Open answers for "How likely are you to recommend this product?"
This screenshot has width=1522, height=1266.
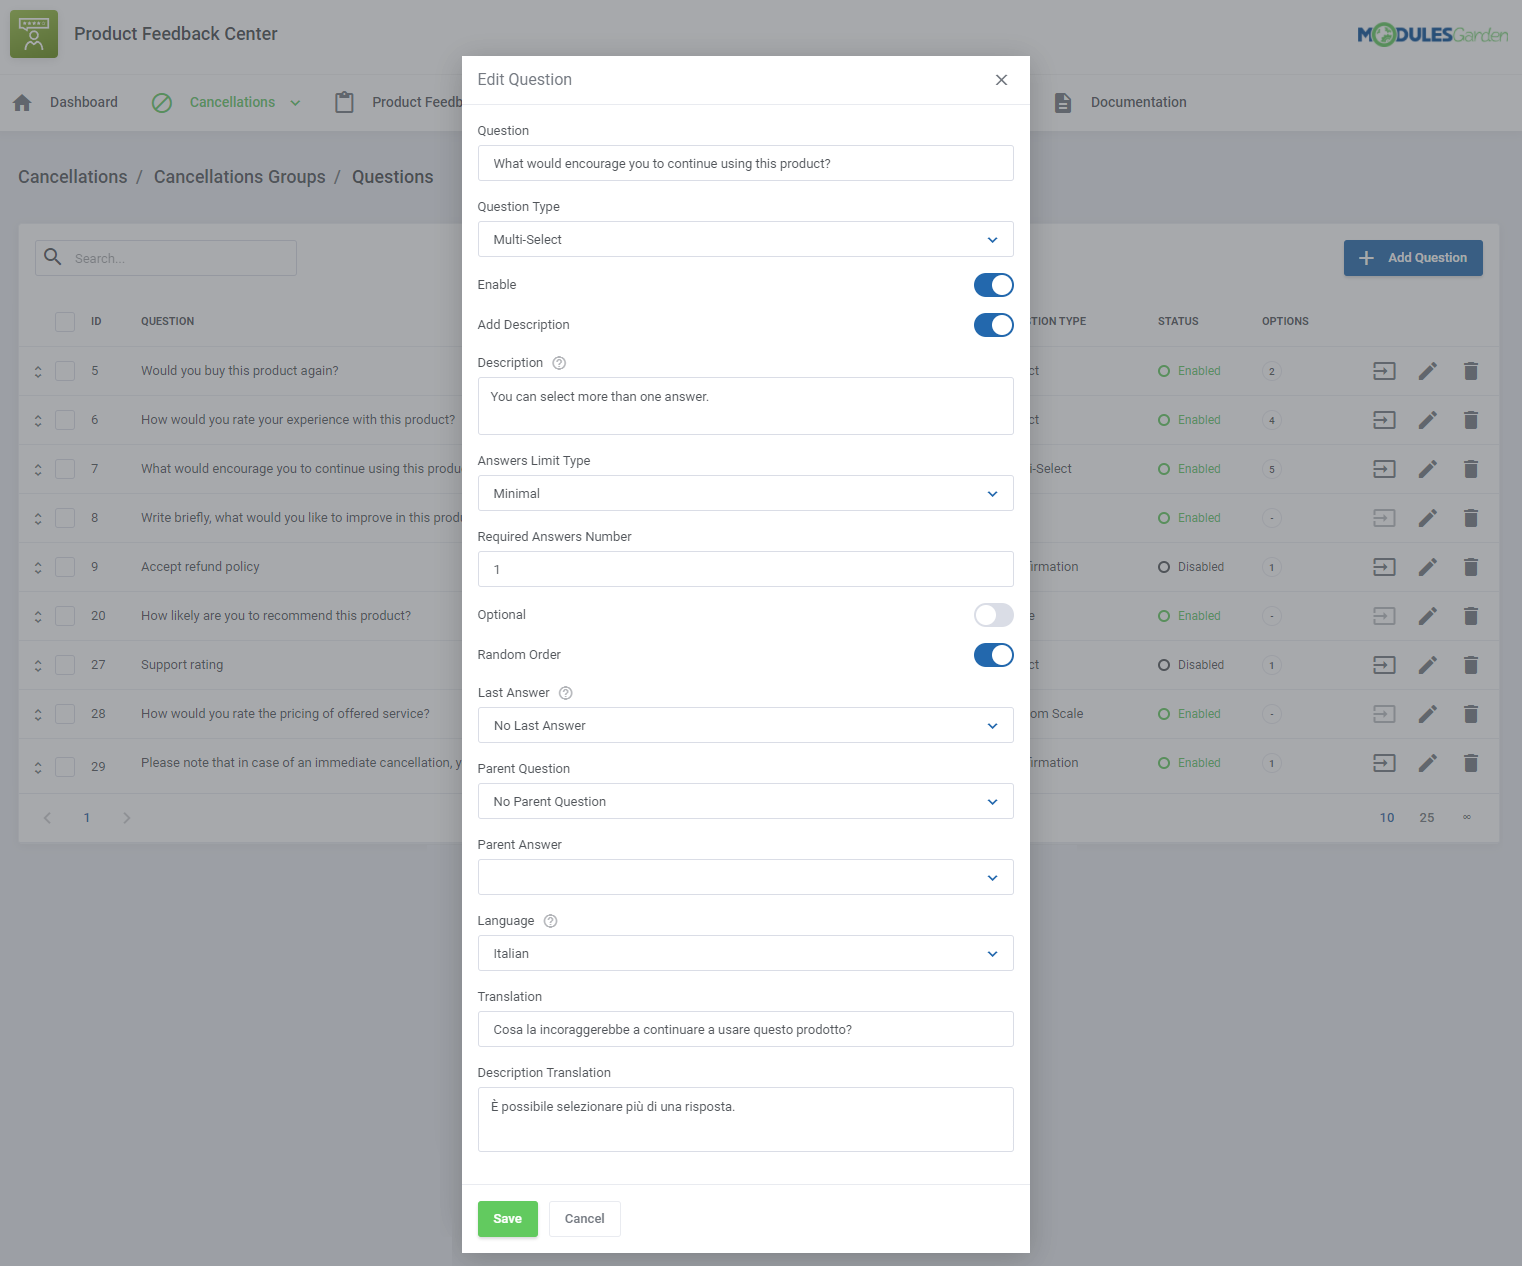coord(1384,616)
